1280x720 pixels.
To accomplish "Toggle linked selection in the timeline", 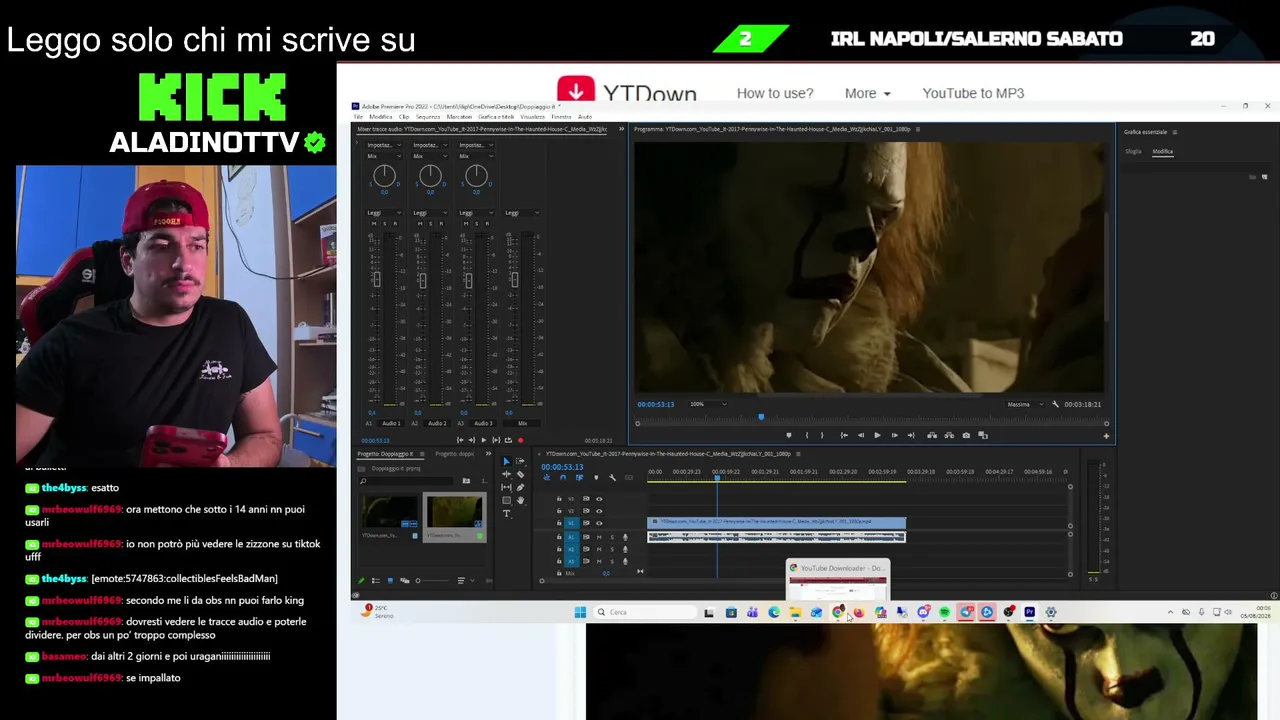I will click(x=579, y=477).
